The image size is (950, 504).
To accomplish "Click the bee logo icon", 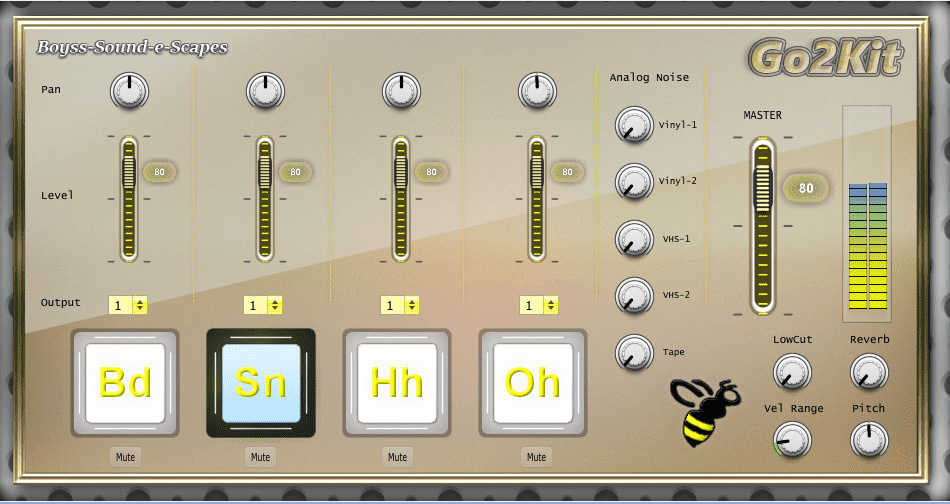I will 705,413.
